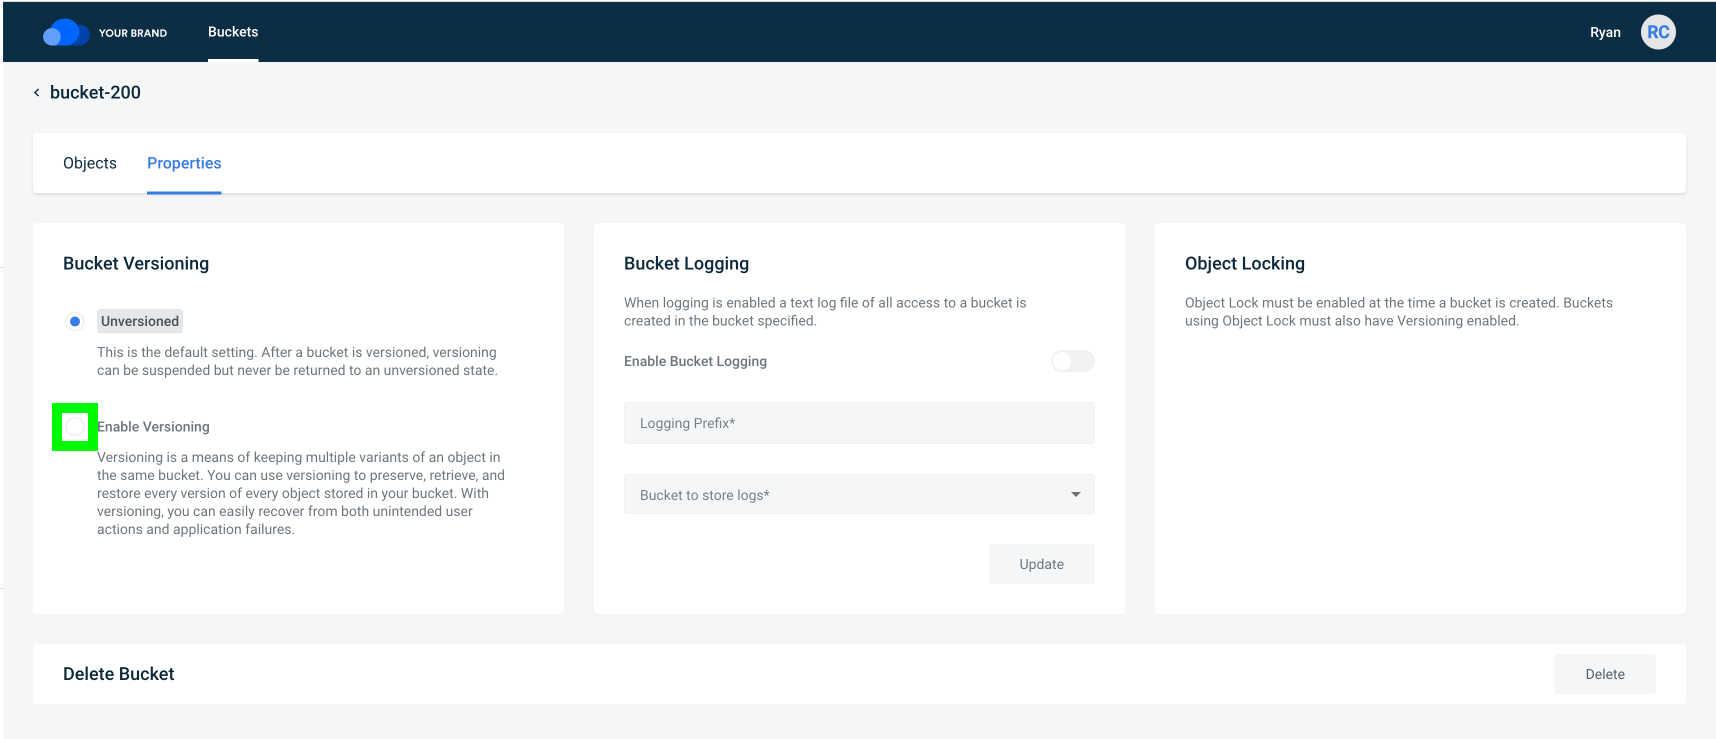Open the Buckets navigation tab

tap(233, 32)
